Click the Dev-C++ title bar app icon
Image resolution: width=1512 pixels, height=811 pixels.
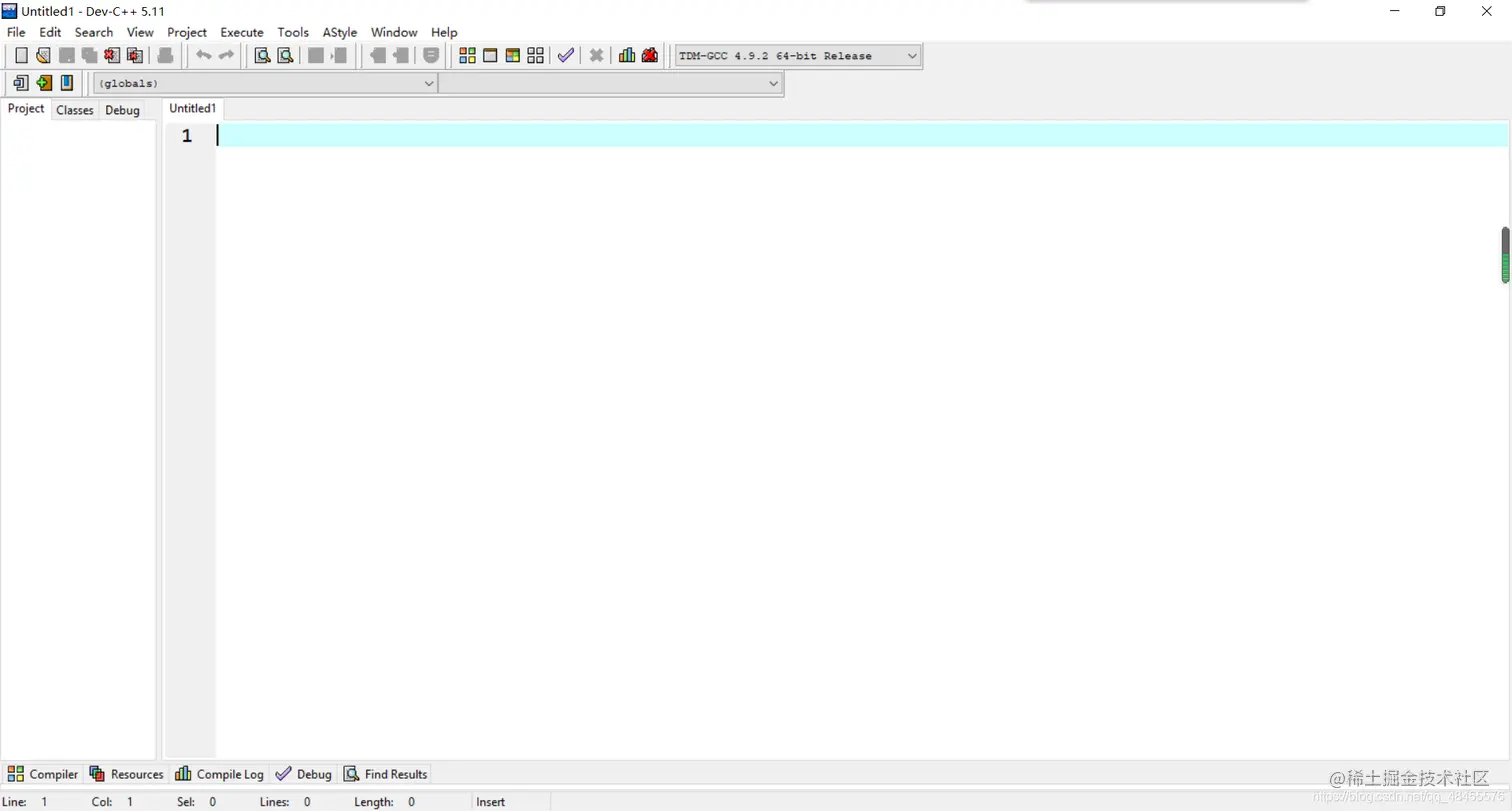10,11
